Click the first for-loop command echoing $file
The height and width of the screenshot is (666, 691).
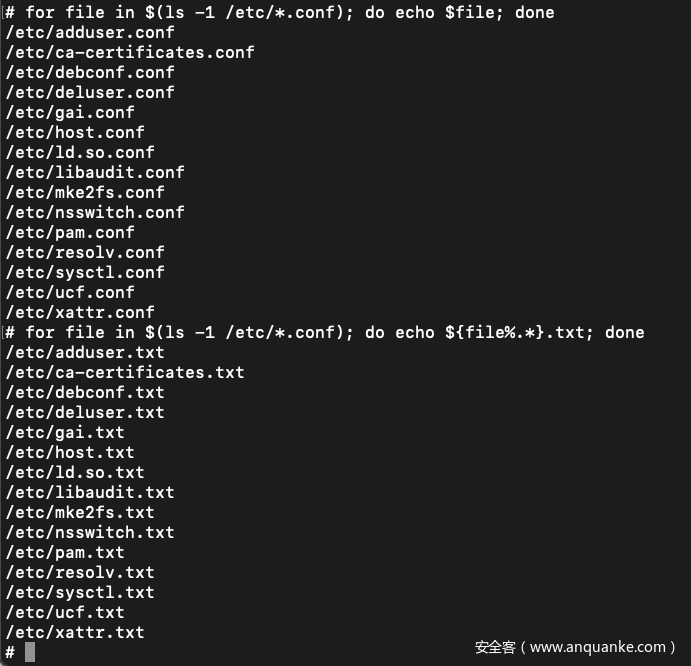[280, 12]
